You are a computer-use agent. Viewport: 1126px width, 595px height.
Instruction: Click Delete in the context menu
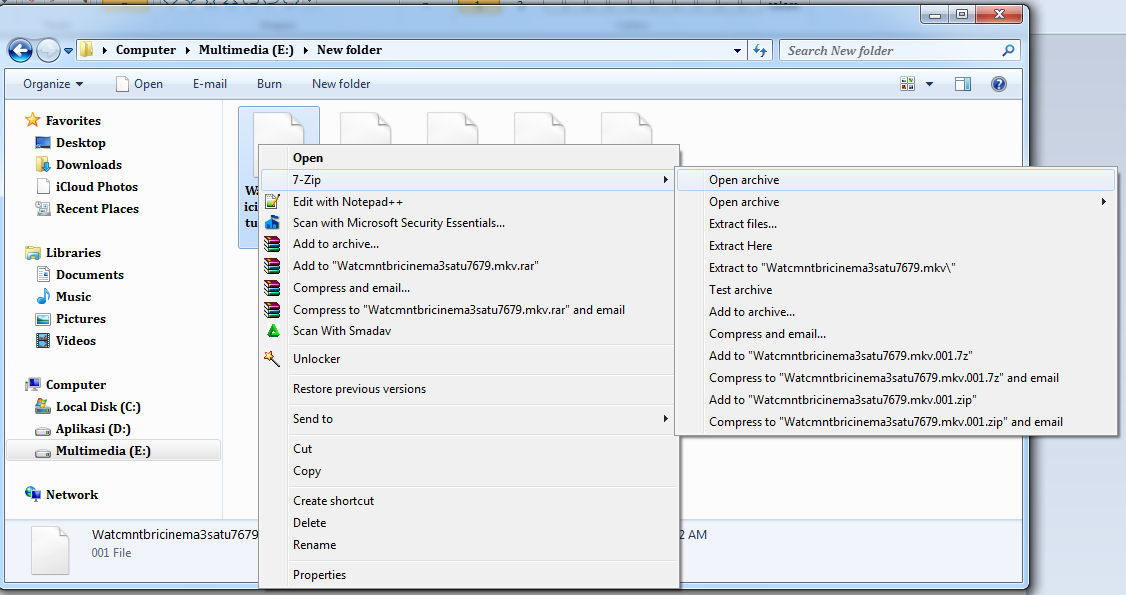[x=468, y=523]
